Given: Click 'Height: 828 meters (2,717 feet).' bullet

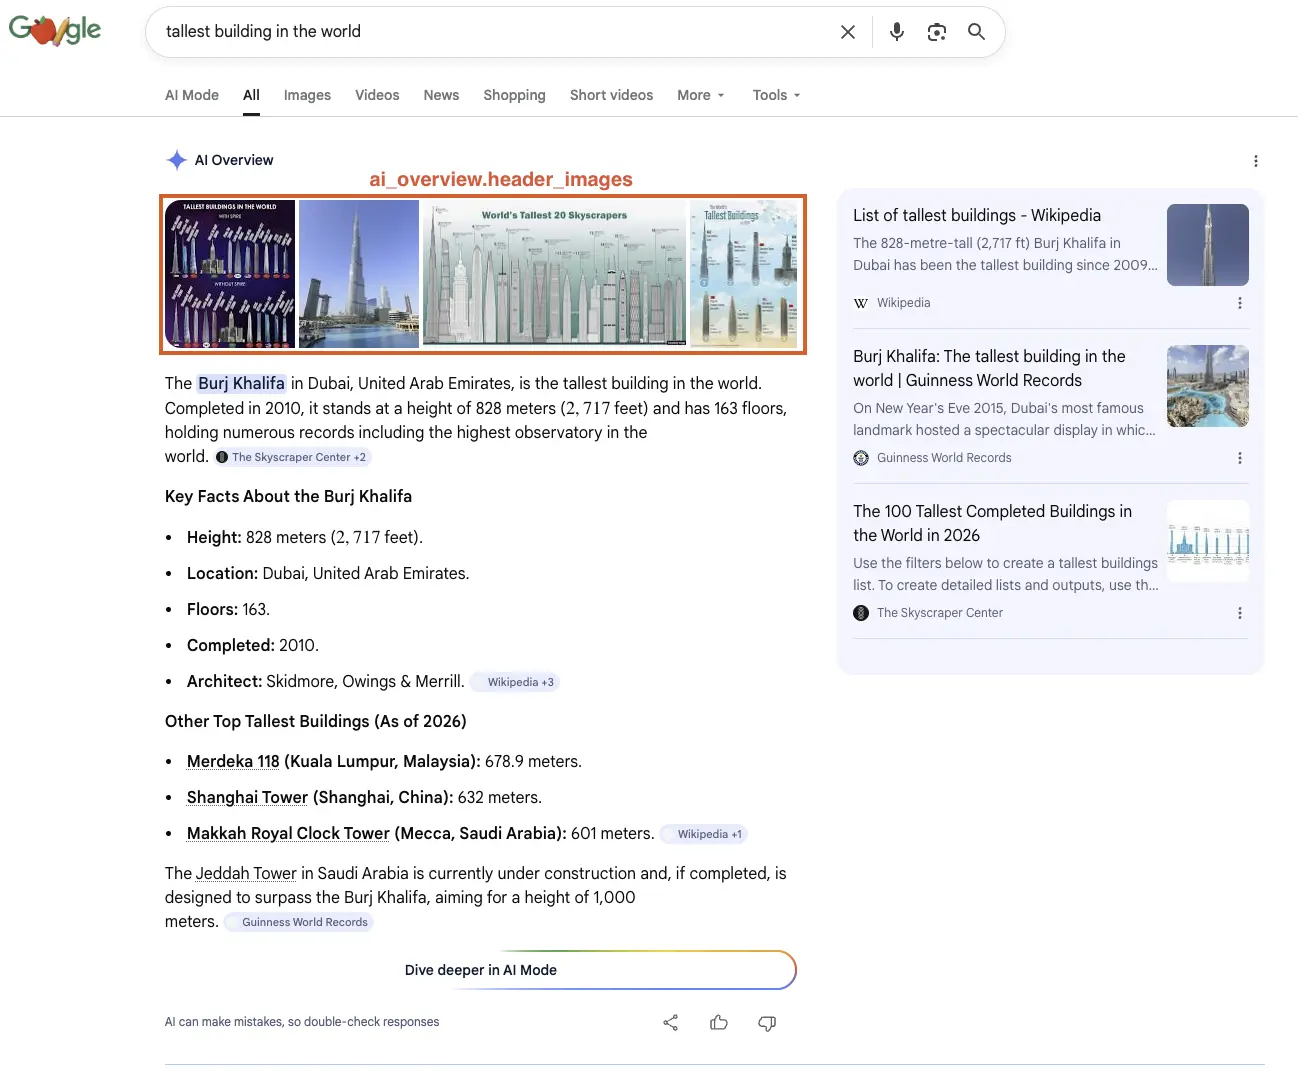Looking at the screenshot, I should pyautogui.click(x=305, y=537).
